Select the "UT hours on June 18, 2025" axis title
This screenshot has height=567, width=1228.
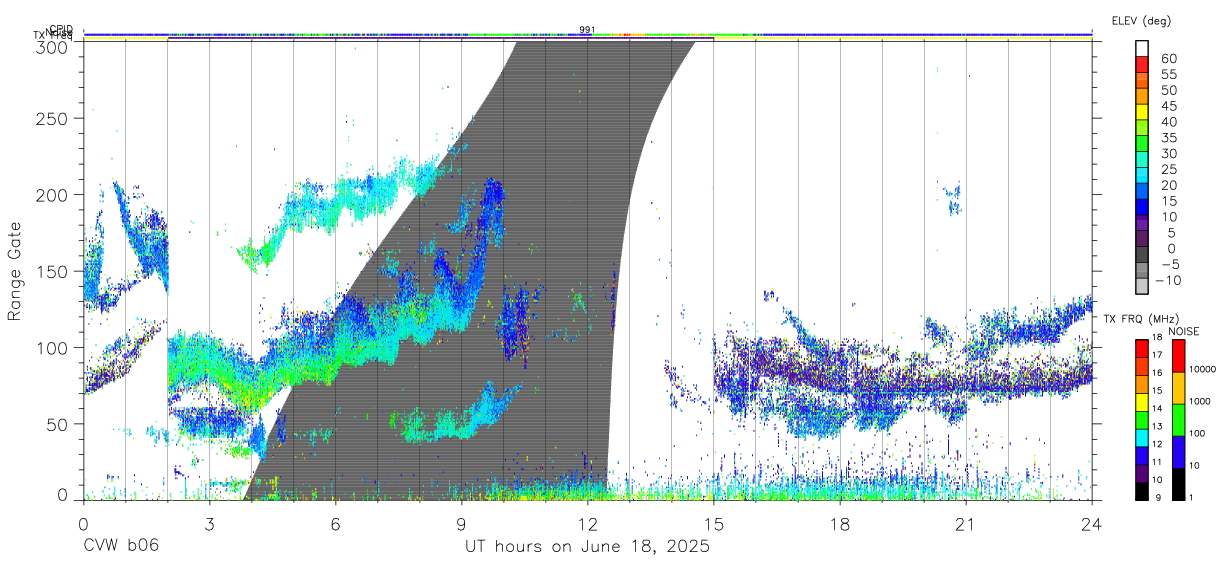pos(587,547)
